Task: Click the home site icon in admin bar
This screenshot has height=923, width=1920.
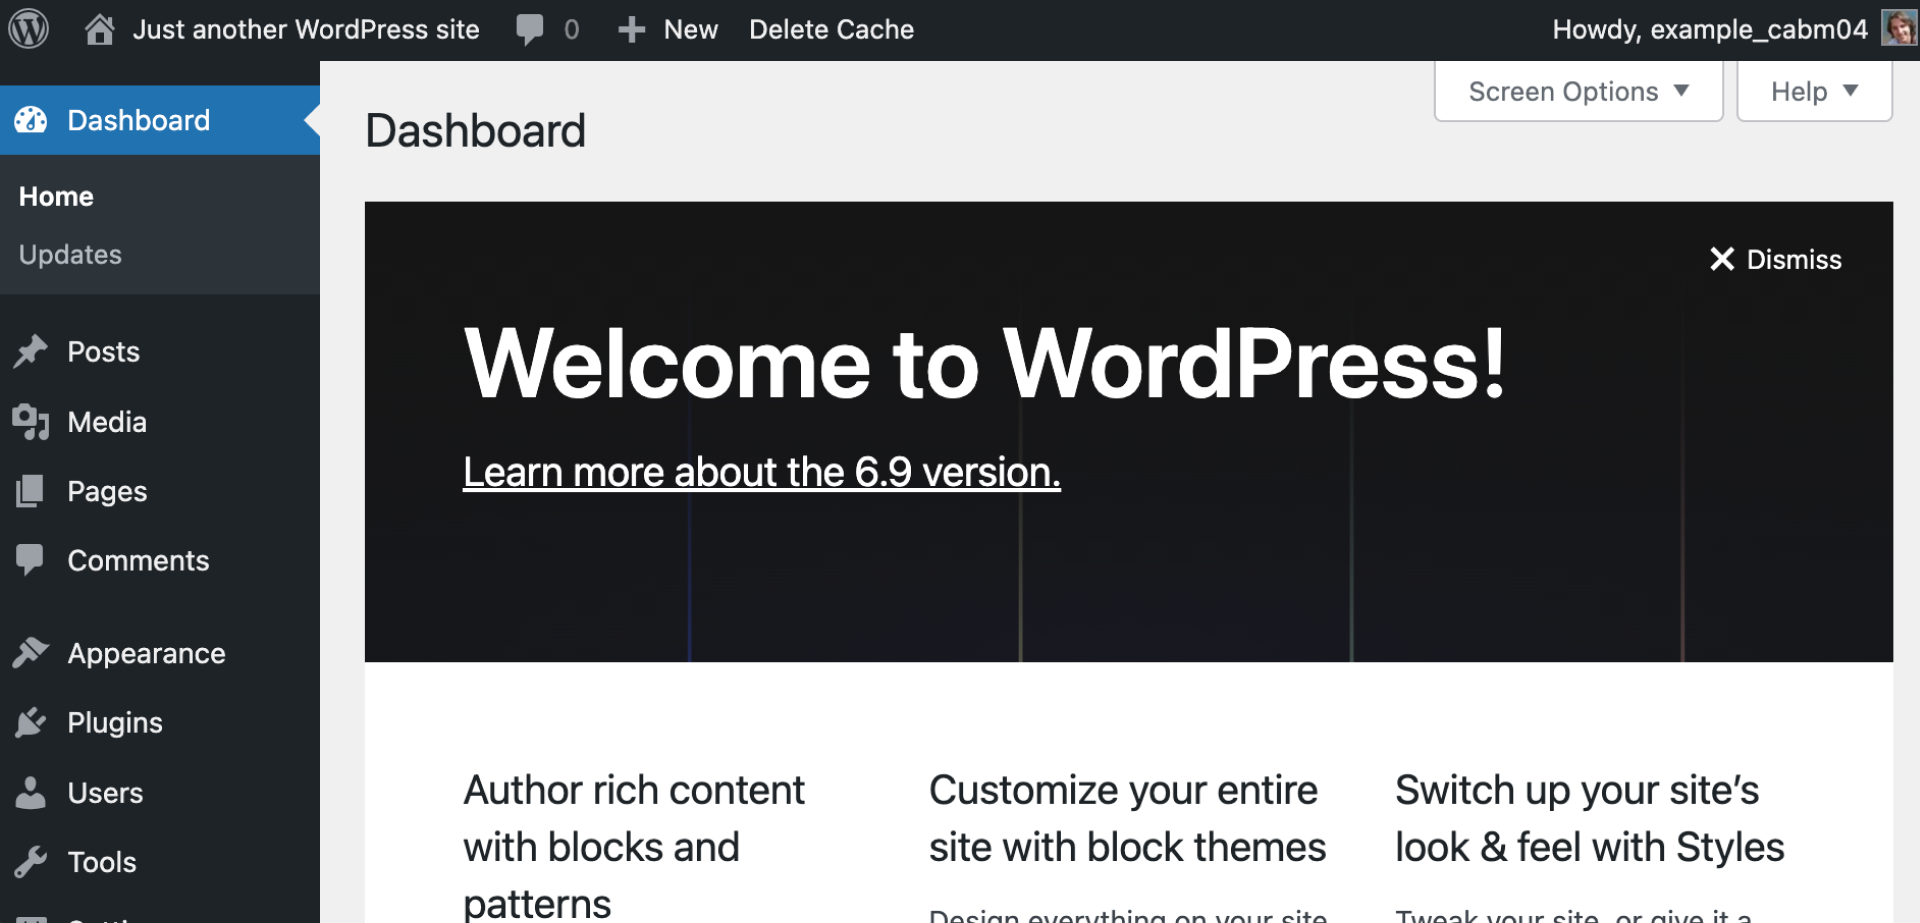Action: point(99,29)
